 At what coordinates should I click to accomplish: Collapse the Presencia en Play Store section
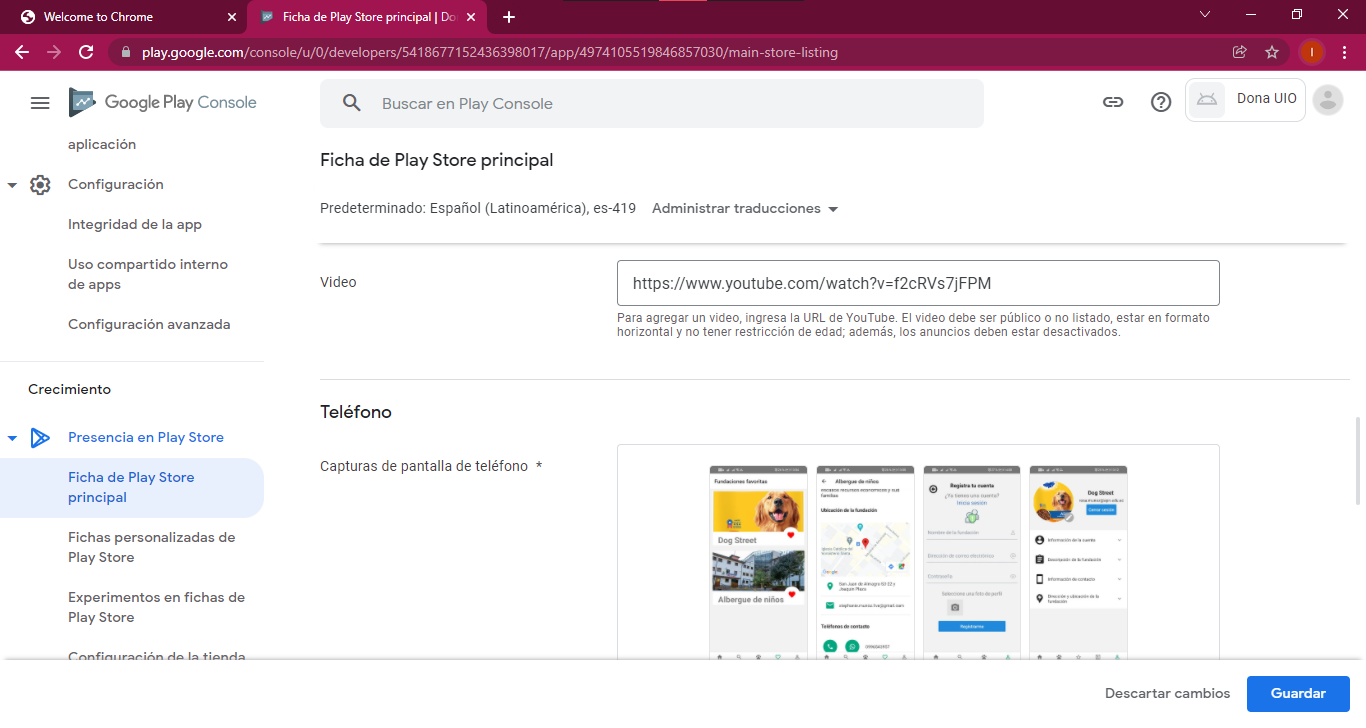12,437
